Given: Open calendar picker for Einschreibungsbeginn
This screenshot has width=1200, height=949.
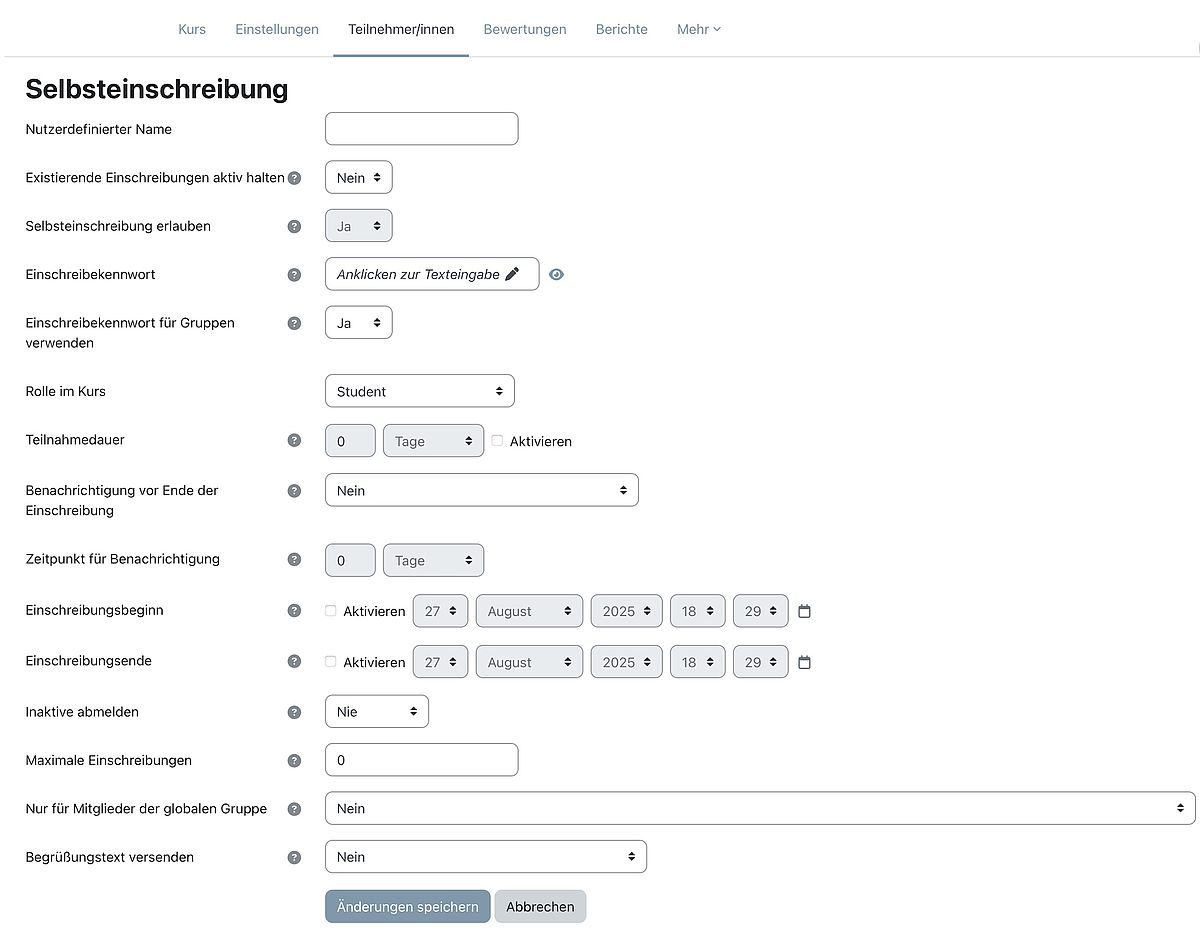Looking at the screenshot, I should [804, 611].
